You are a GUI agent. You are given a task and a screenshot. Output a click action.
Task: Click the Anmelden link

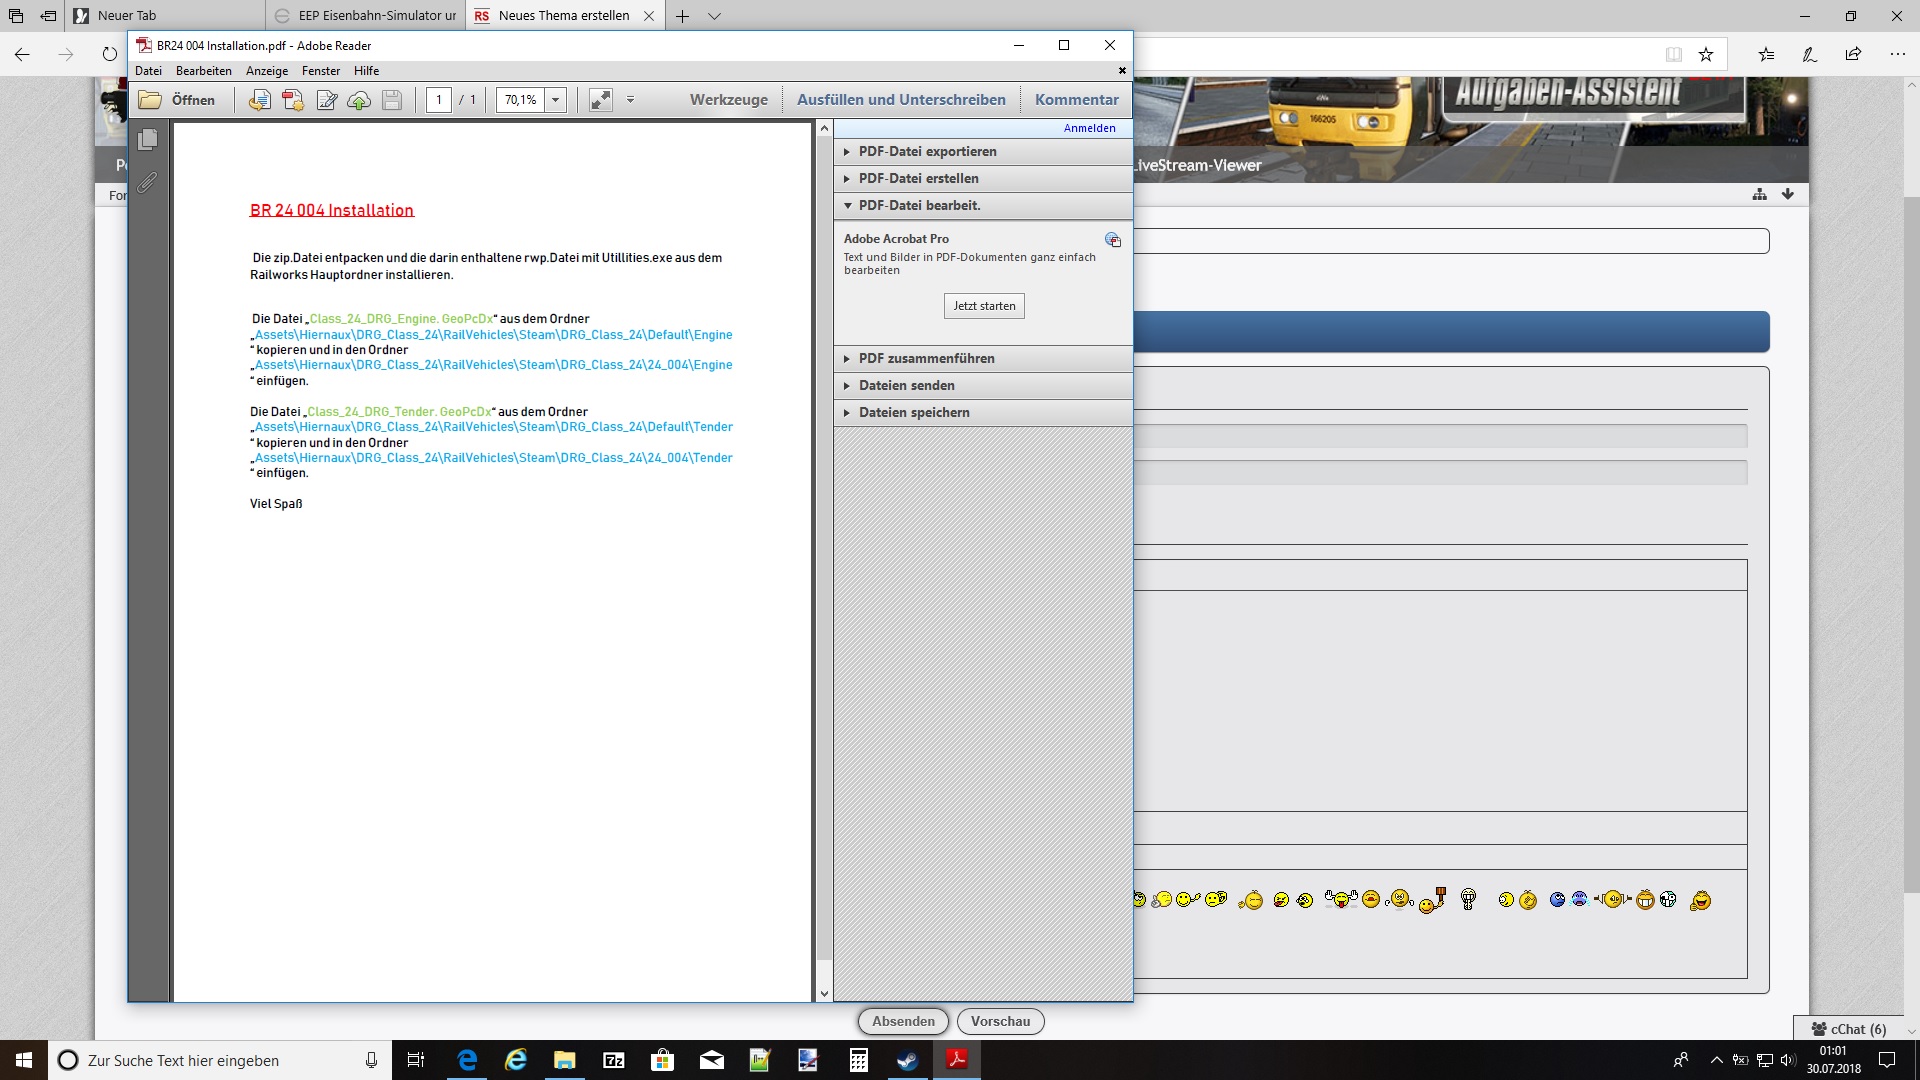click(1089, 128)
